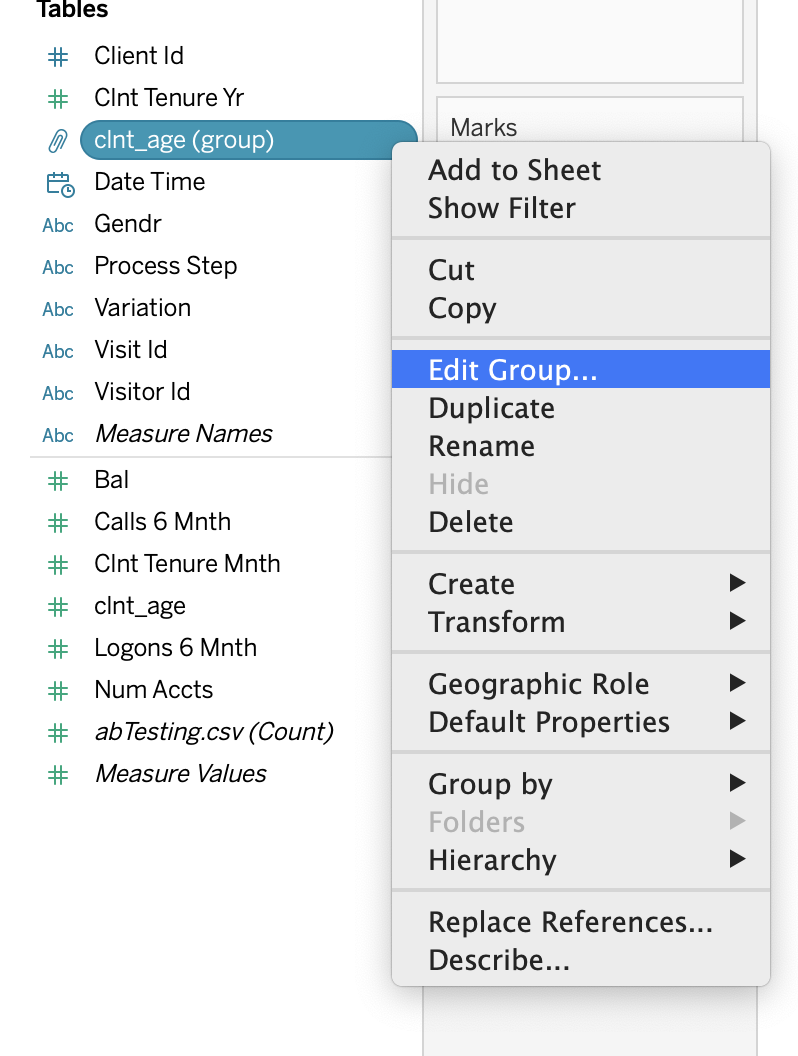Click the number icon next to Num Accts

point(58,691)
